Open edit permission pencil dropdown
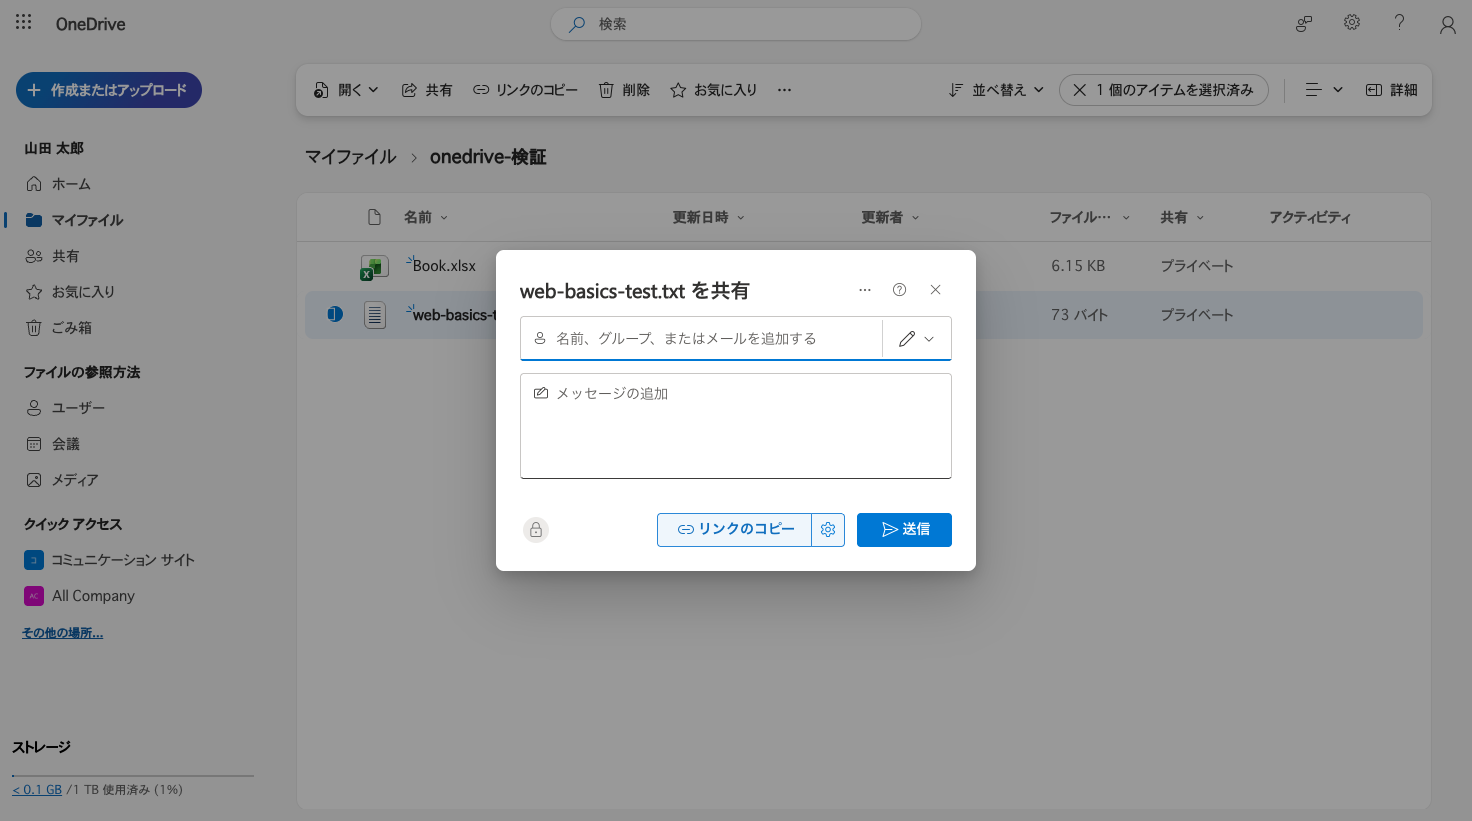Image resolution: width=1472 pixels, height=821 pixels. coord(917,339)
